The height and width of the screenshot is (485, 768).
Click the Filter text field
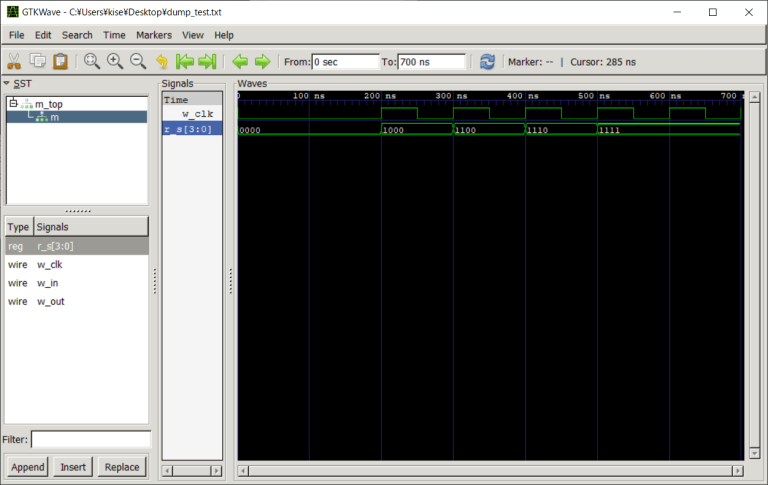(90, 439)
